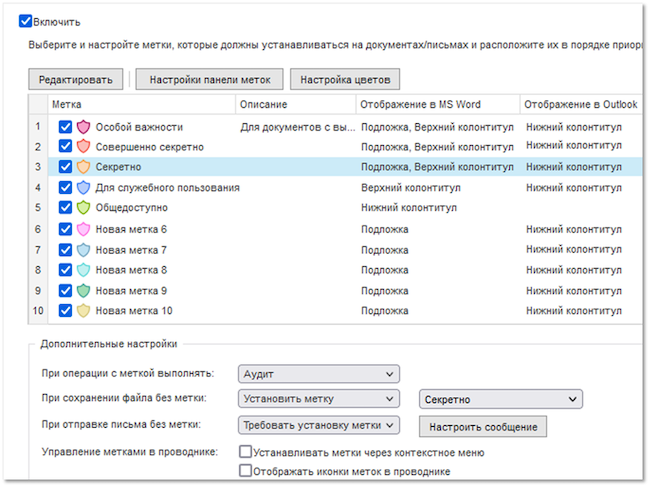The width and height of the screenshot is (650, 487).
Task: Click the yellow shield icon for Новая метка 10
Action: [83, 311]
